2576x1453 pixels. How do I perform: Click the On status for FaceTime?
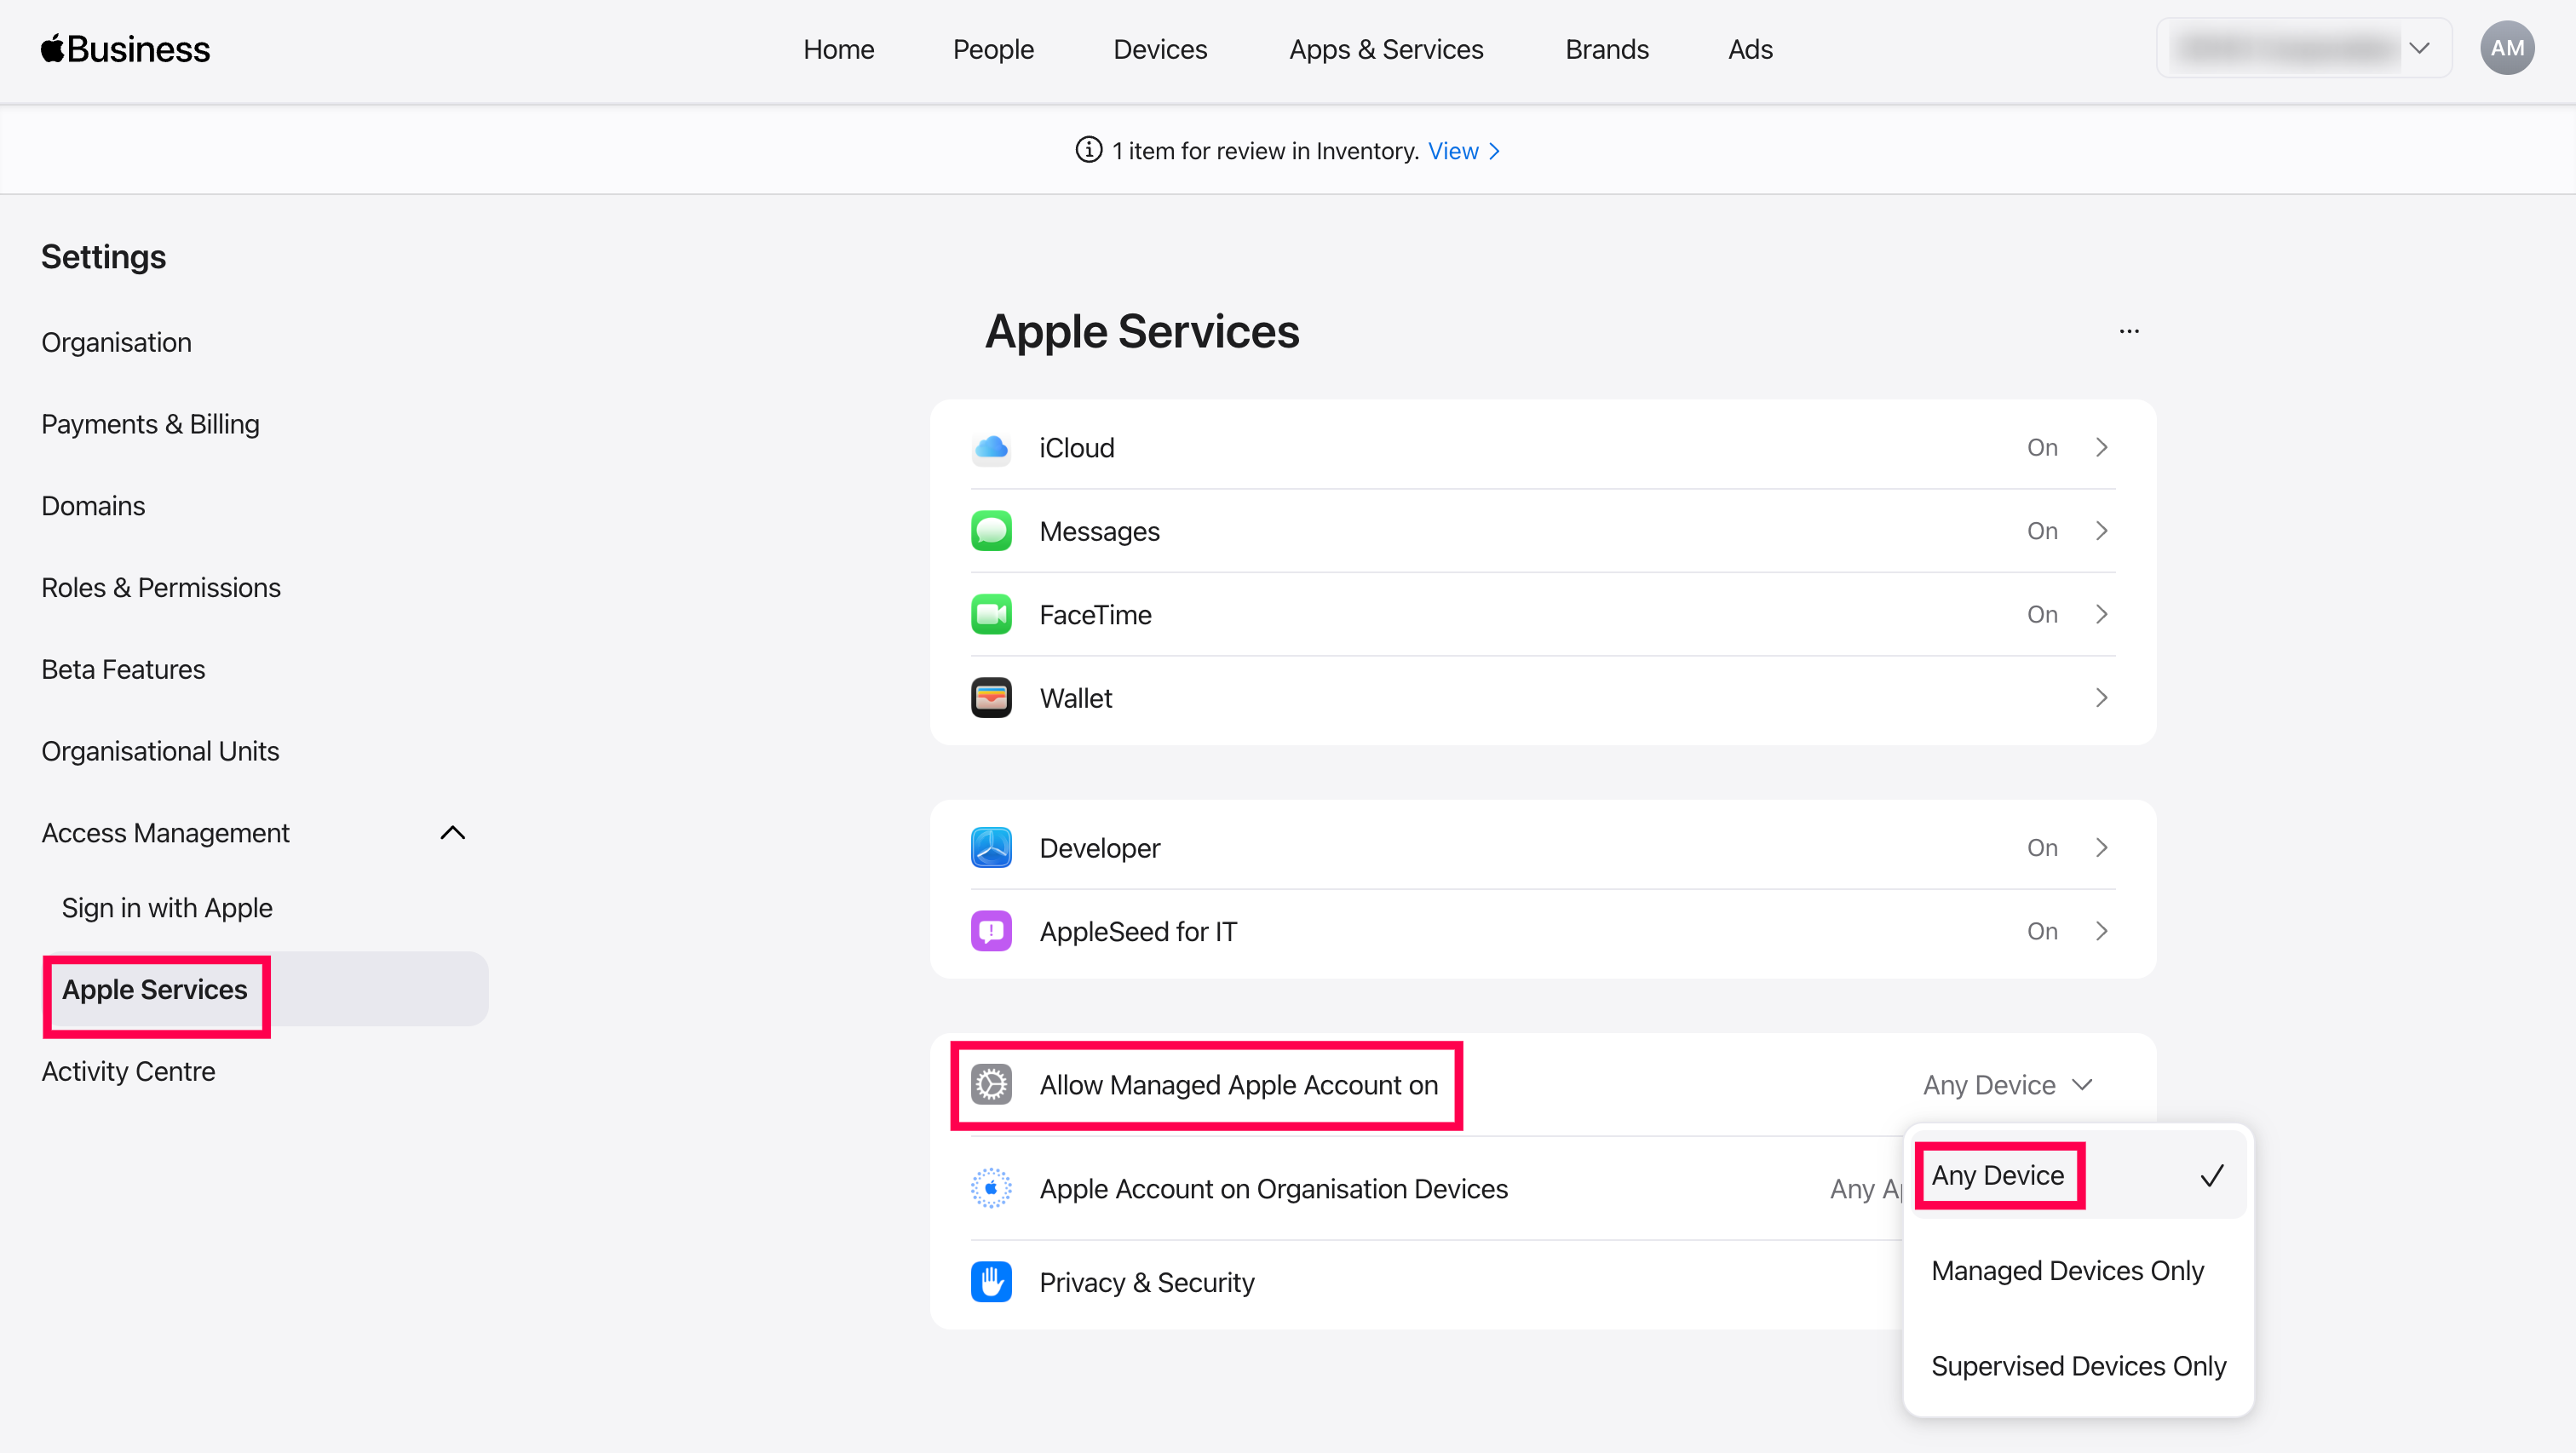click(2042, 615)
